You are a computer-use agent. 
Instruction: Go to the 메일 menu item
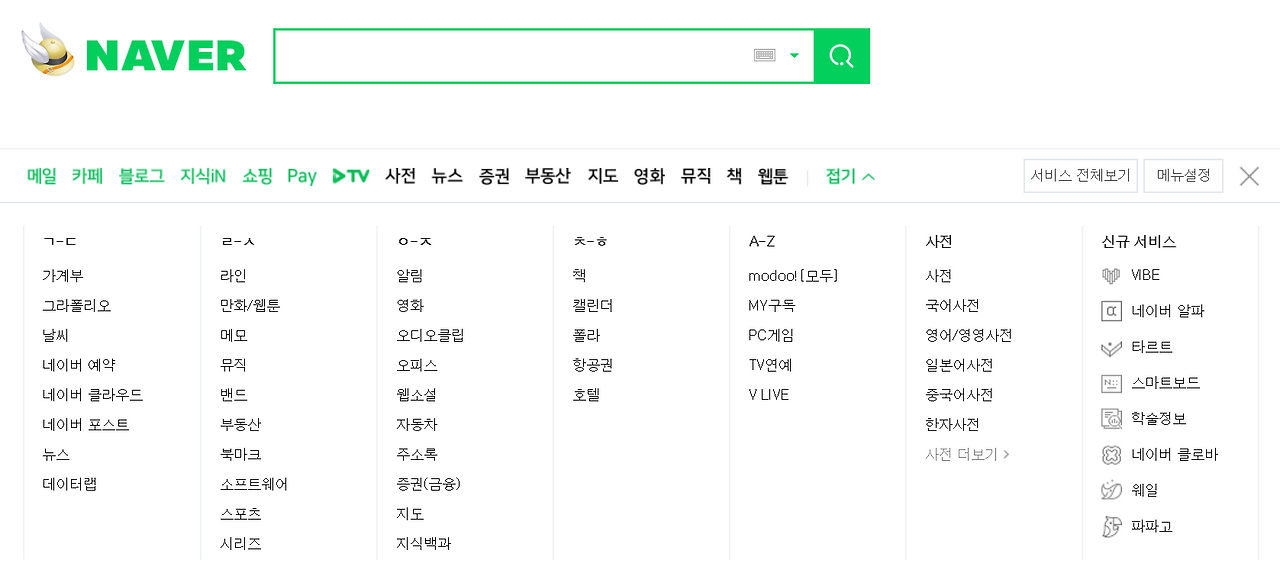(42, 176)
